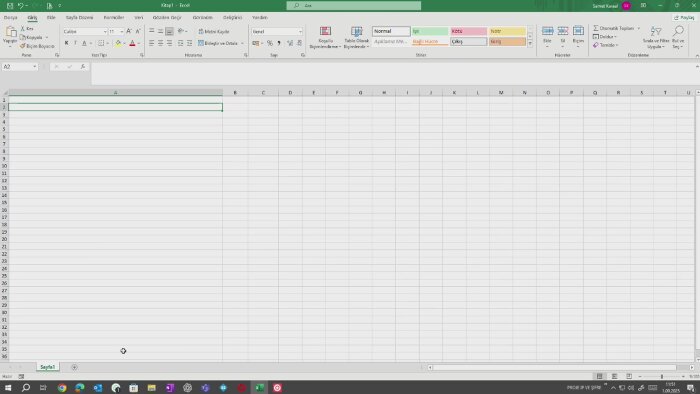The height and width of the screenshot is (394, 700).
Task: Click the Kes (Cut) scissors icon
Action: click(23, 29)
